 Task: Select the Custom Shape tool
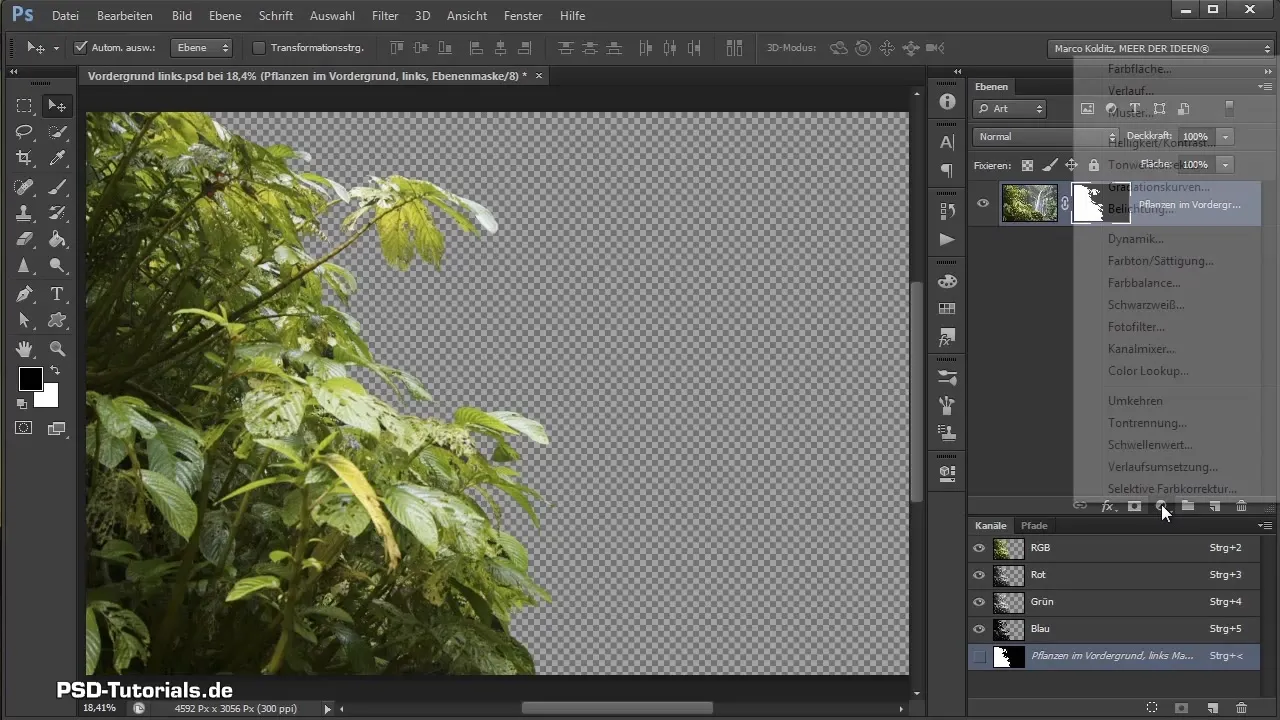(x=57, y=320)
